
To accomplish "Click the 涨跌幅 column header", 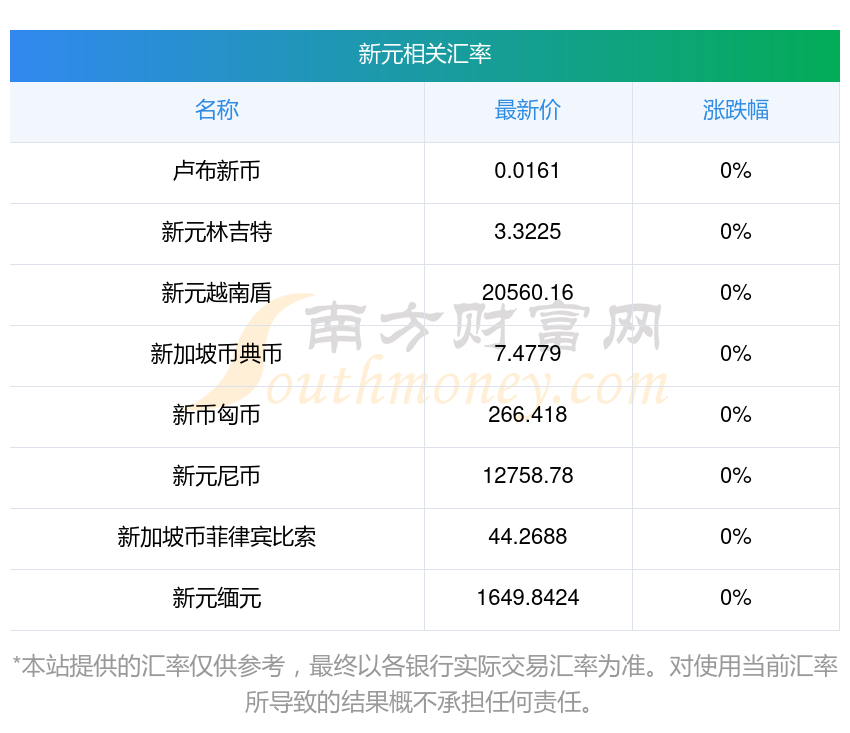I will tap(736, 110).
